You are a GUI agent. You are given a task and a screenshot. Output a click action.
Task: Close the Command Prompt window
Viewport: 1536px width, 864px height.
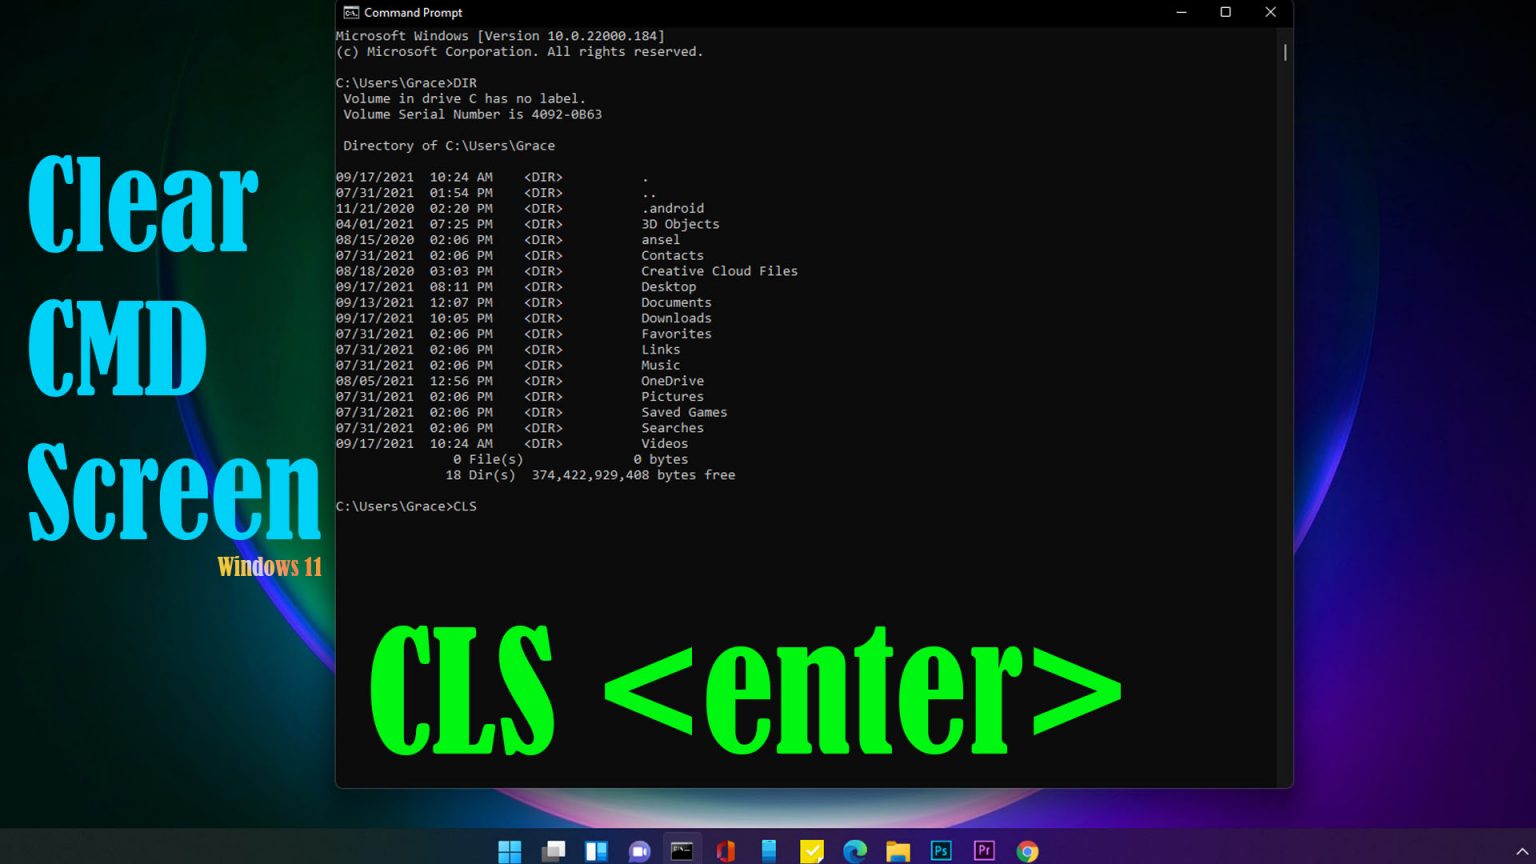click(x=1270, y=13)
